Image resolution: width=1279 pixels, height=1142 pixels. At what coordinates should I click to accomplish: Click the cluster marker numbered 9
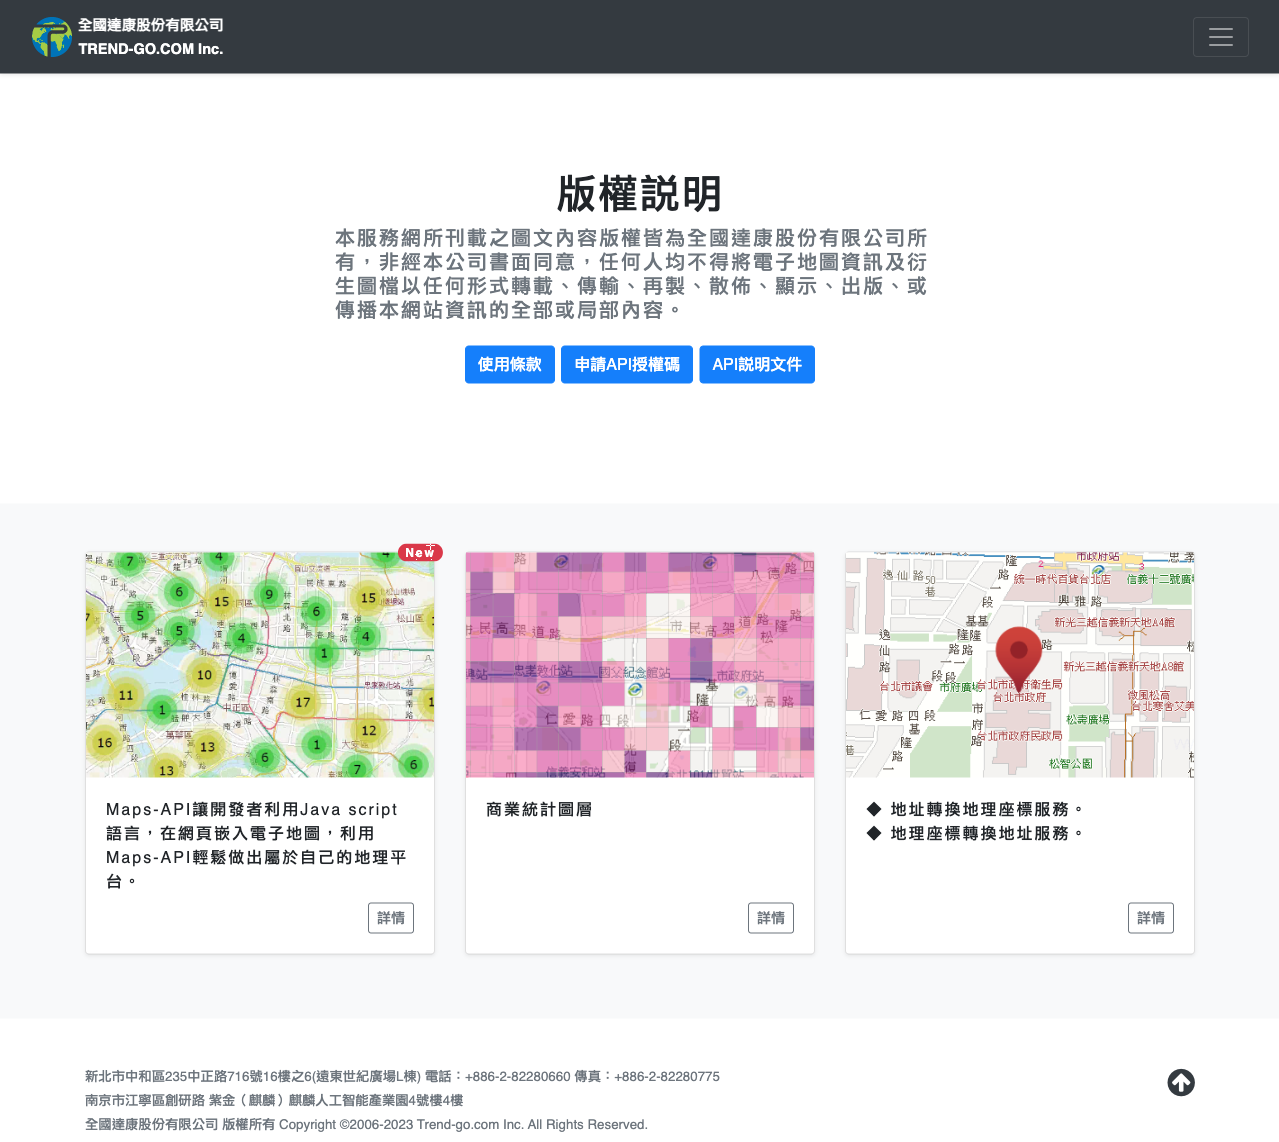coord(269,595)
